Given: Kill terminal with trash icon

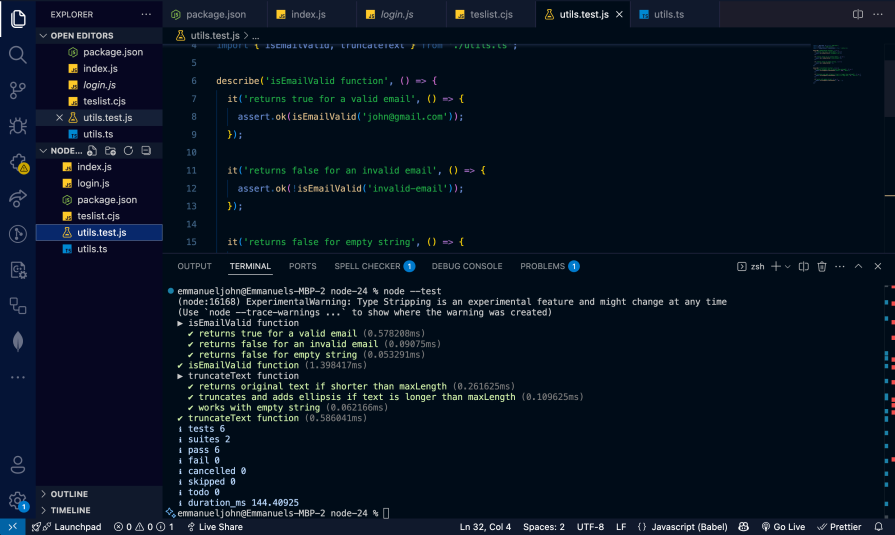Looking at the screenshot, I should pyautogui.click(x=821, y=266).
